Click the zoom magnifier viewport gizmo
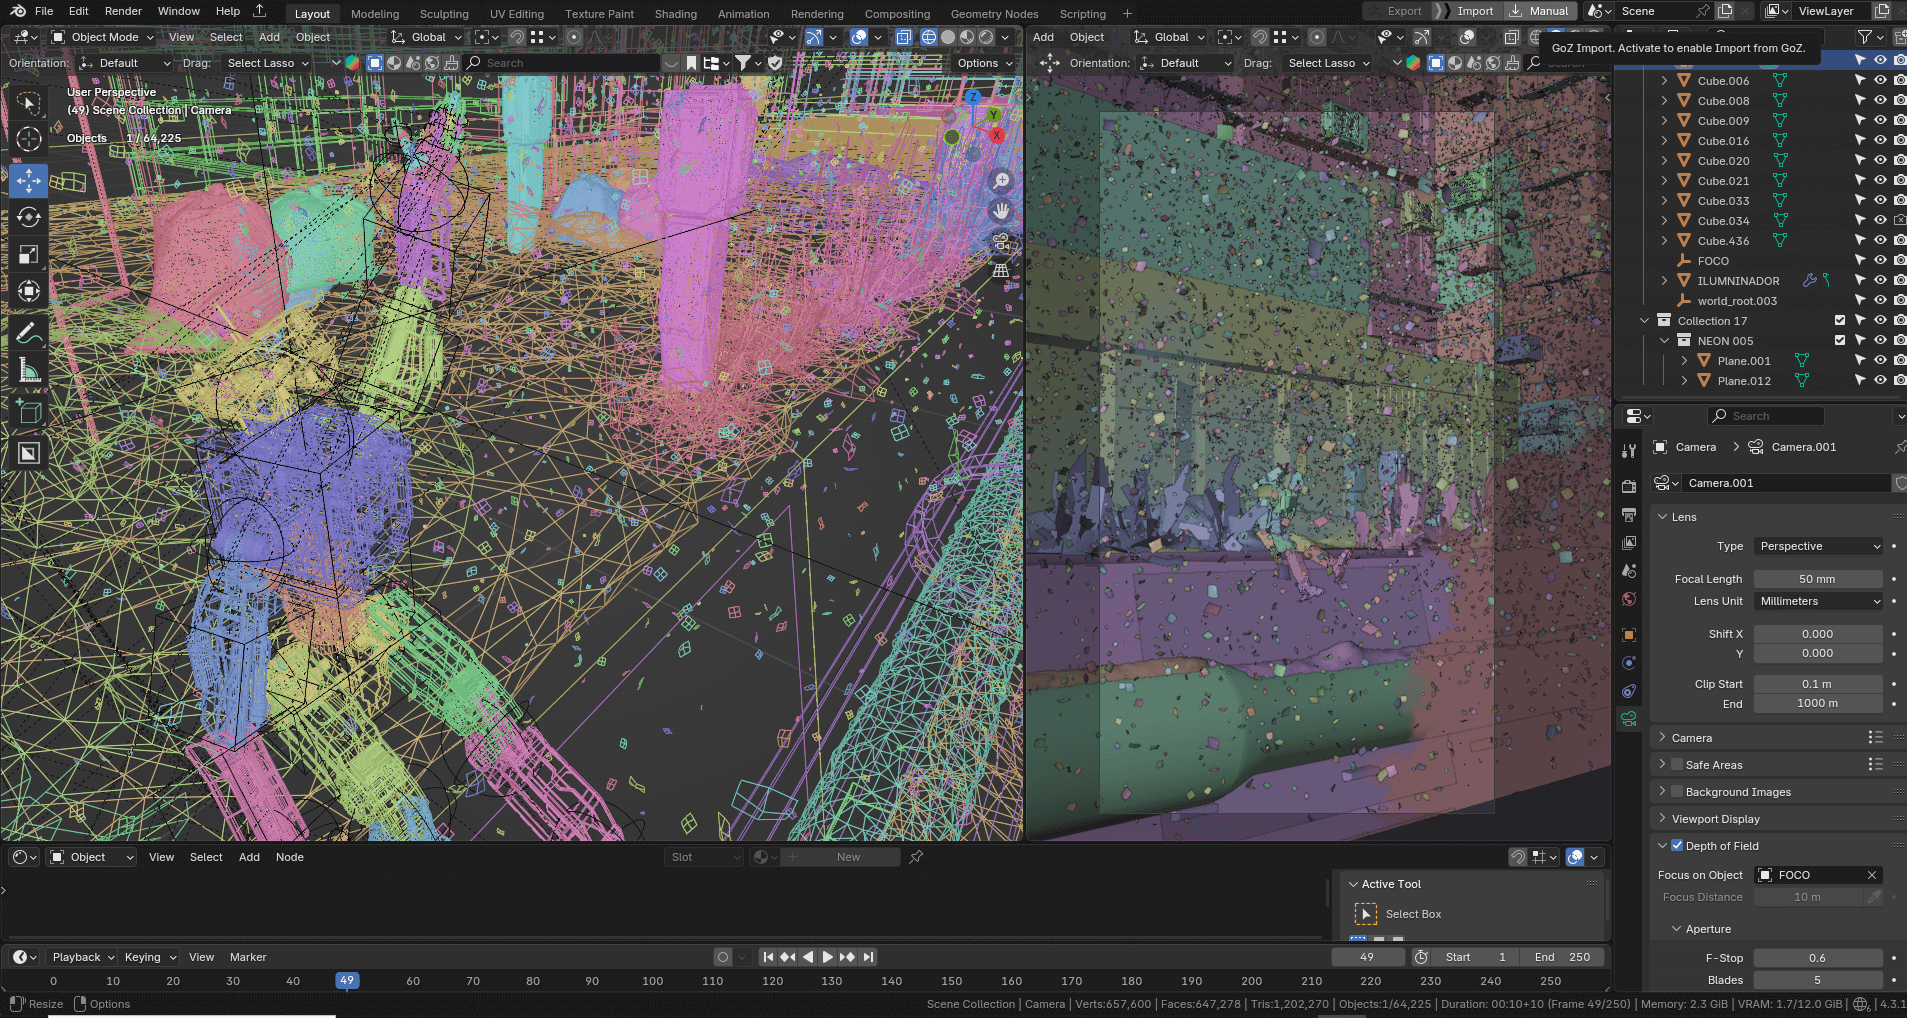The width and height of the screenshot is (1907, 1018). [1001, 180]
